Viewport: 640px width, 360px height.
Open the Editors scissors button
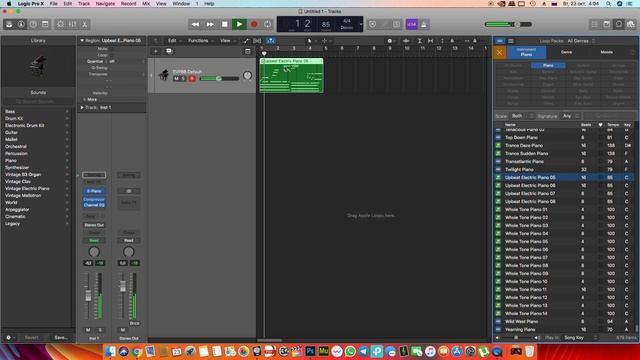(x=84, y=24)
